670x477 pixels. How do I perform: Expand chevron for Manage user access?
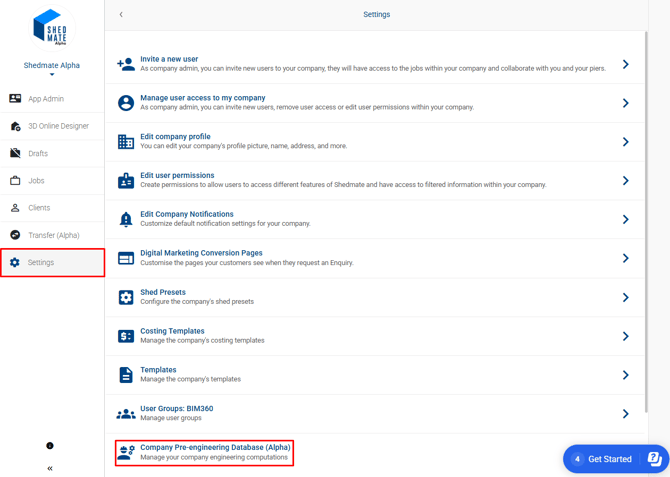click(x=626, y=103)
